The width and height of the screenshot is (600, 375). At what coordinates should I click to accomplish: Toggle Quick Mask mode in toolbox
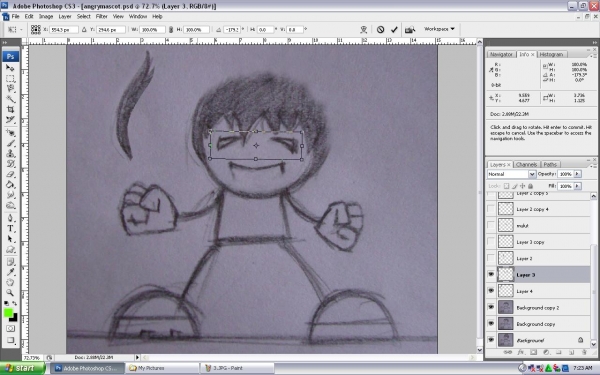10,328
